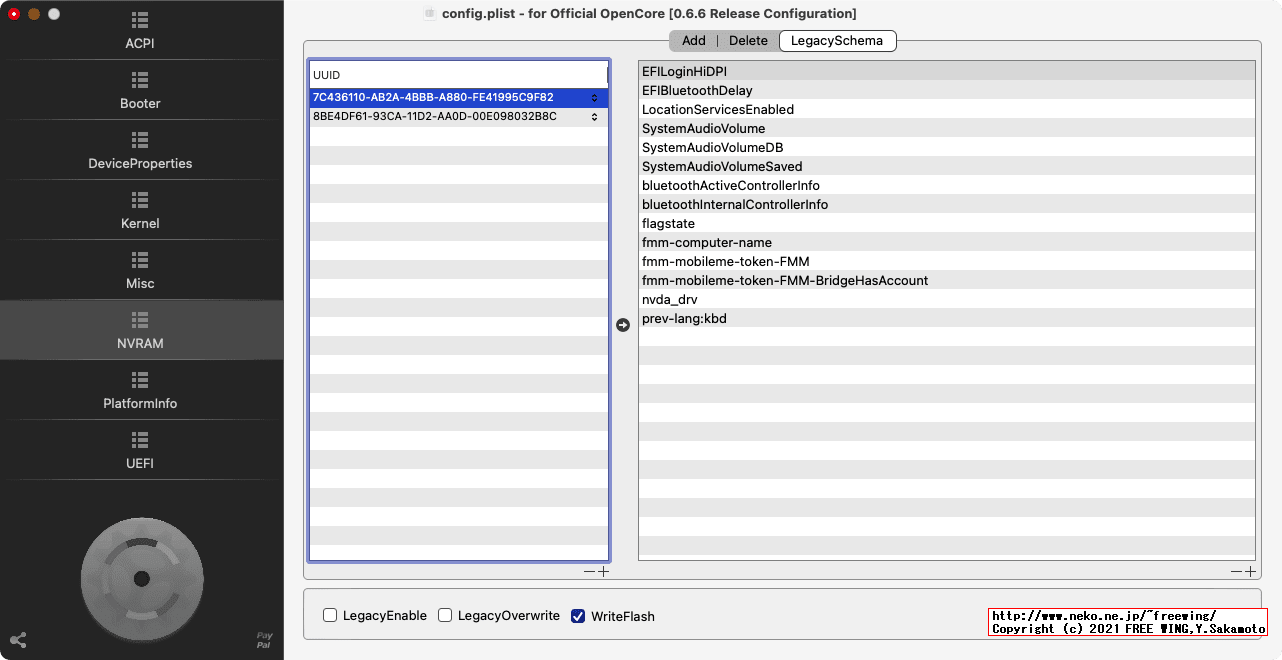Disable the WriteFlash checkbox
The image size is (1282, 660).
578,616
